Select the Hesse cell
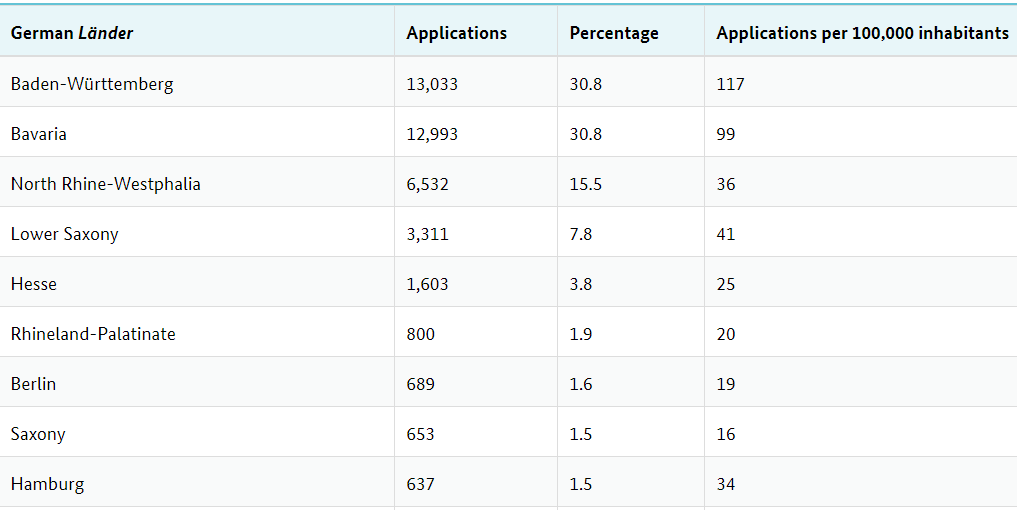 (34, 284)
